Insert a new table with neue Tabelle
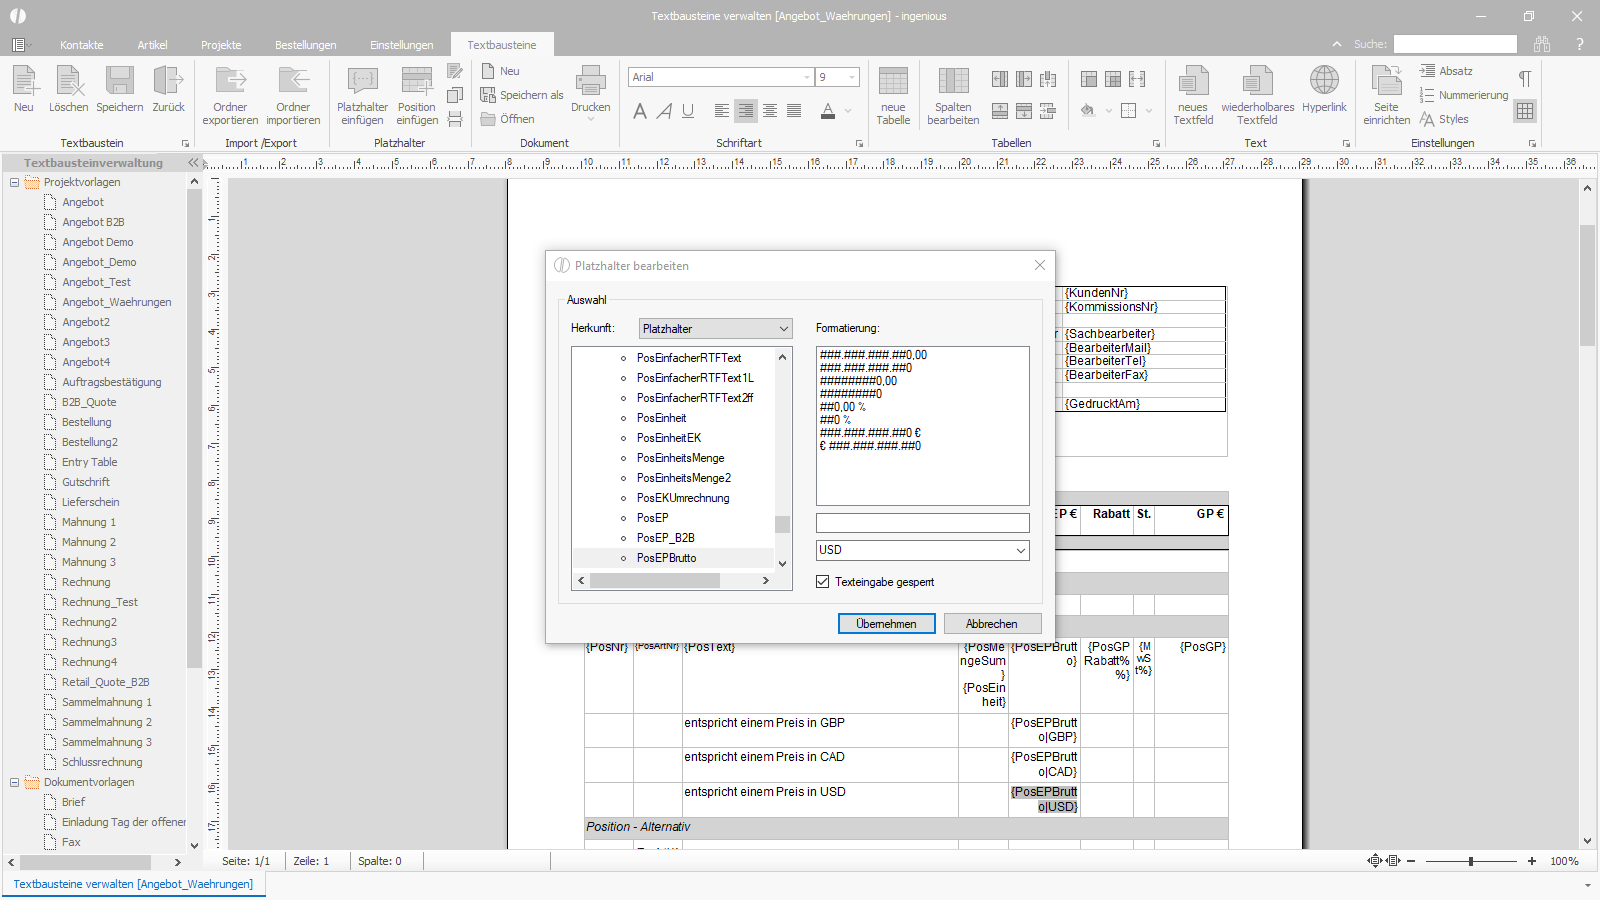 tap(893, 95)
